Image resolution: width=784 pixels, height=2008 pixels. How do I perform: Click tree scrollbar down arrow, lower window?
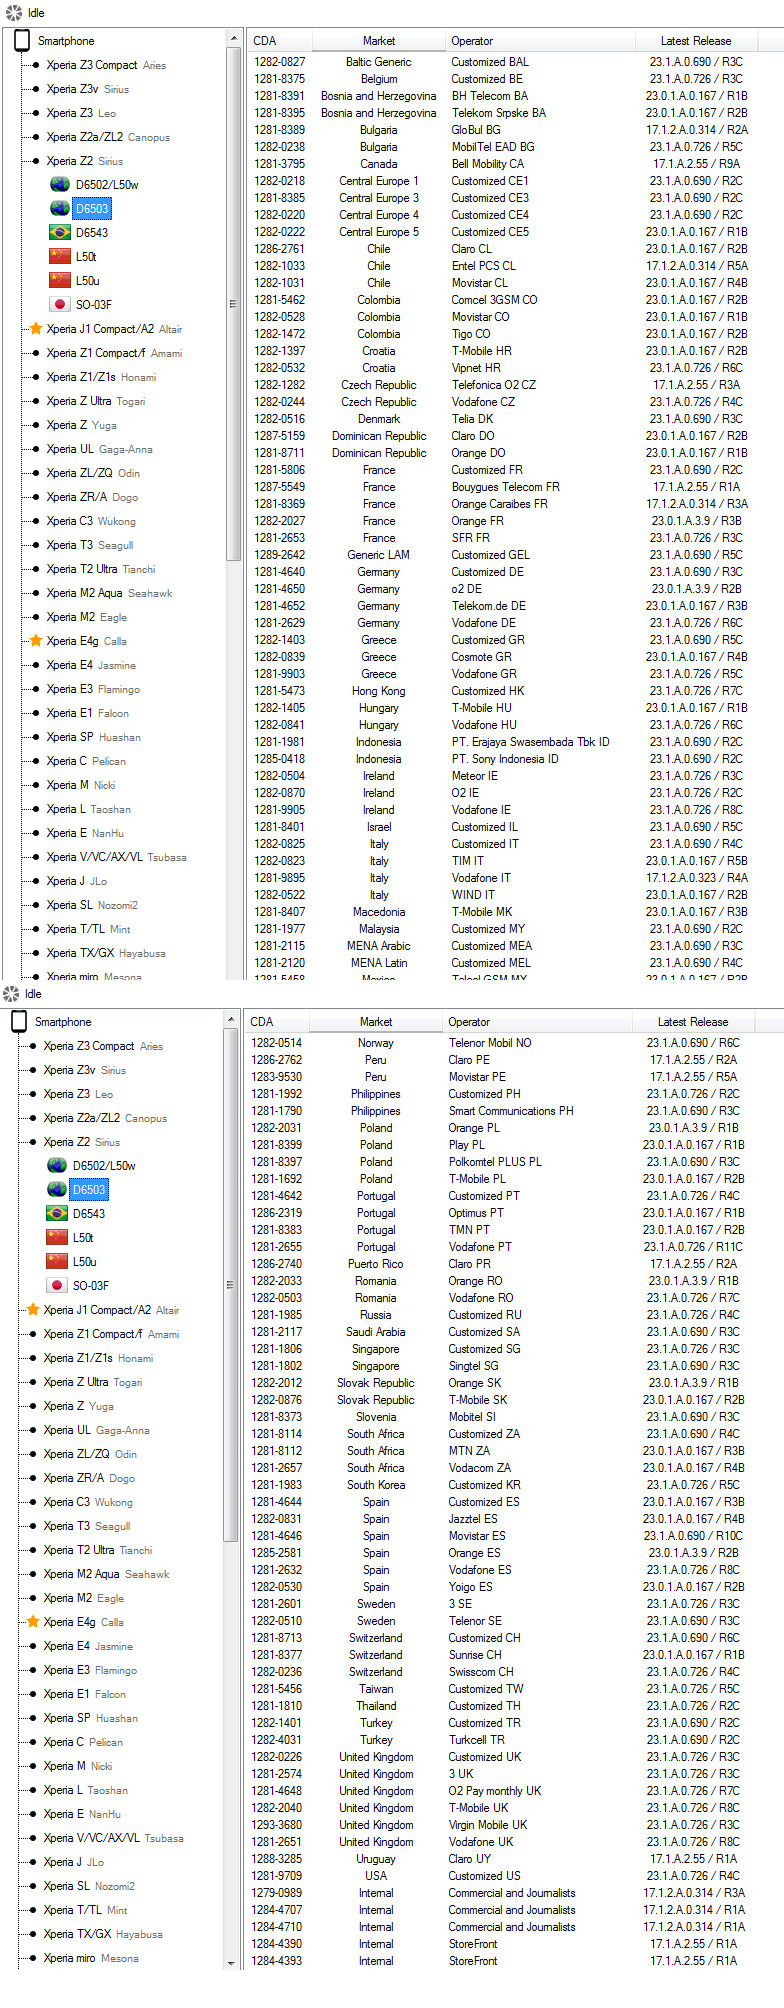231,1962
